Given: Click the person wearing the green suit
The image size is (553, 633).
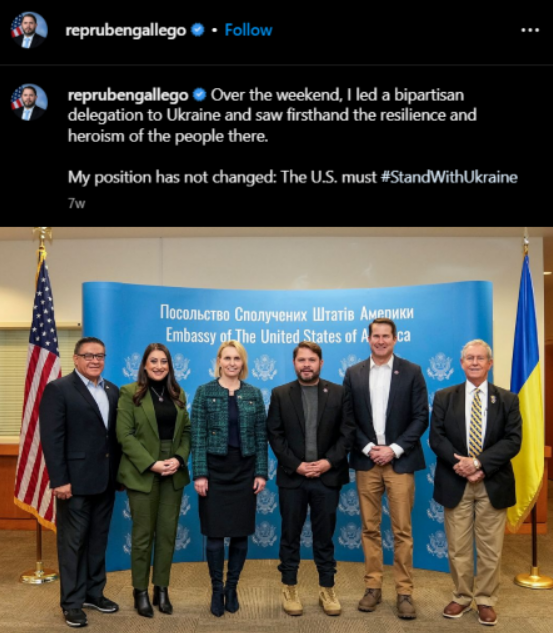Looking at the screenshot, I should 153,476.
